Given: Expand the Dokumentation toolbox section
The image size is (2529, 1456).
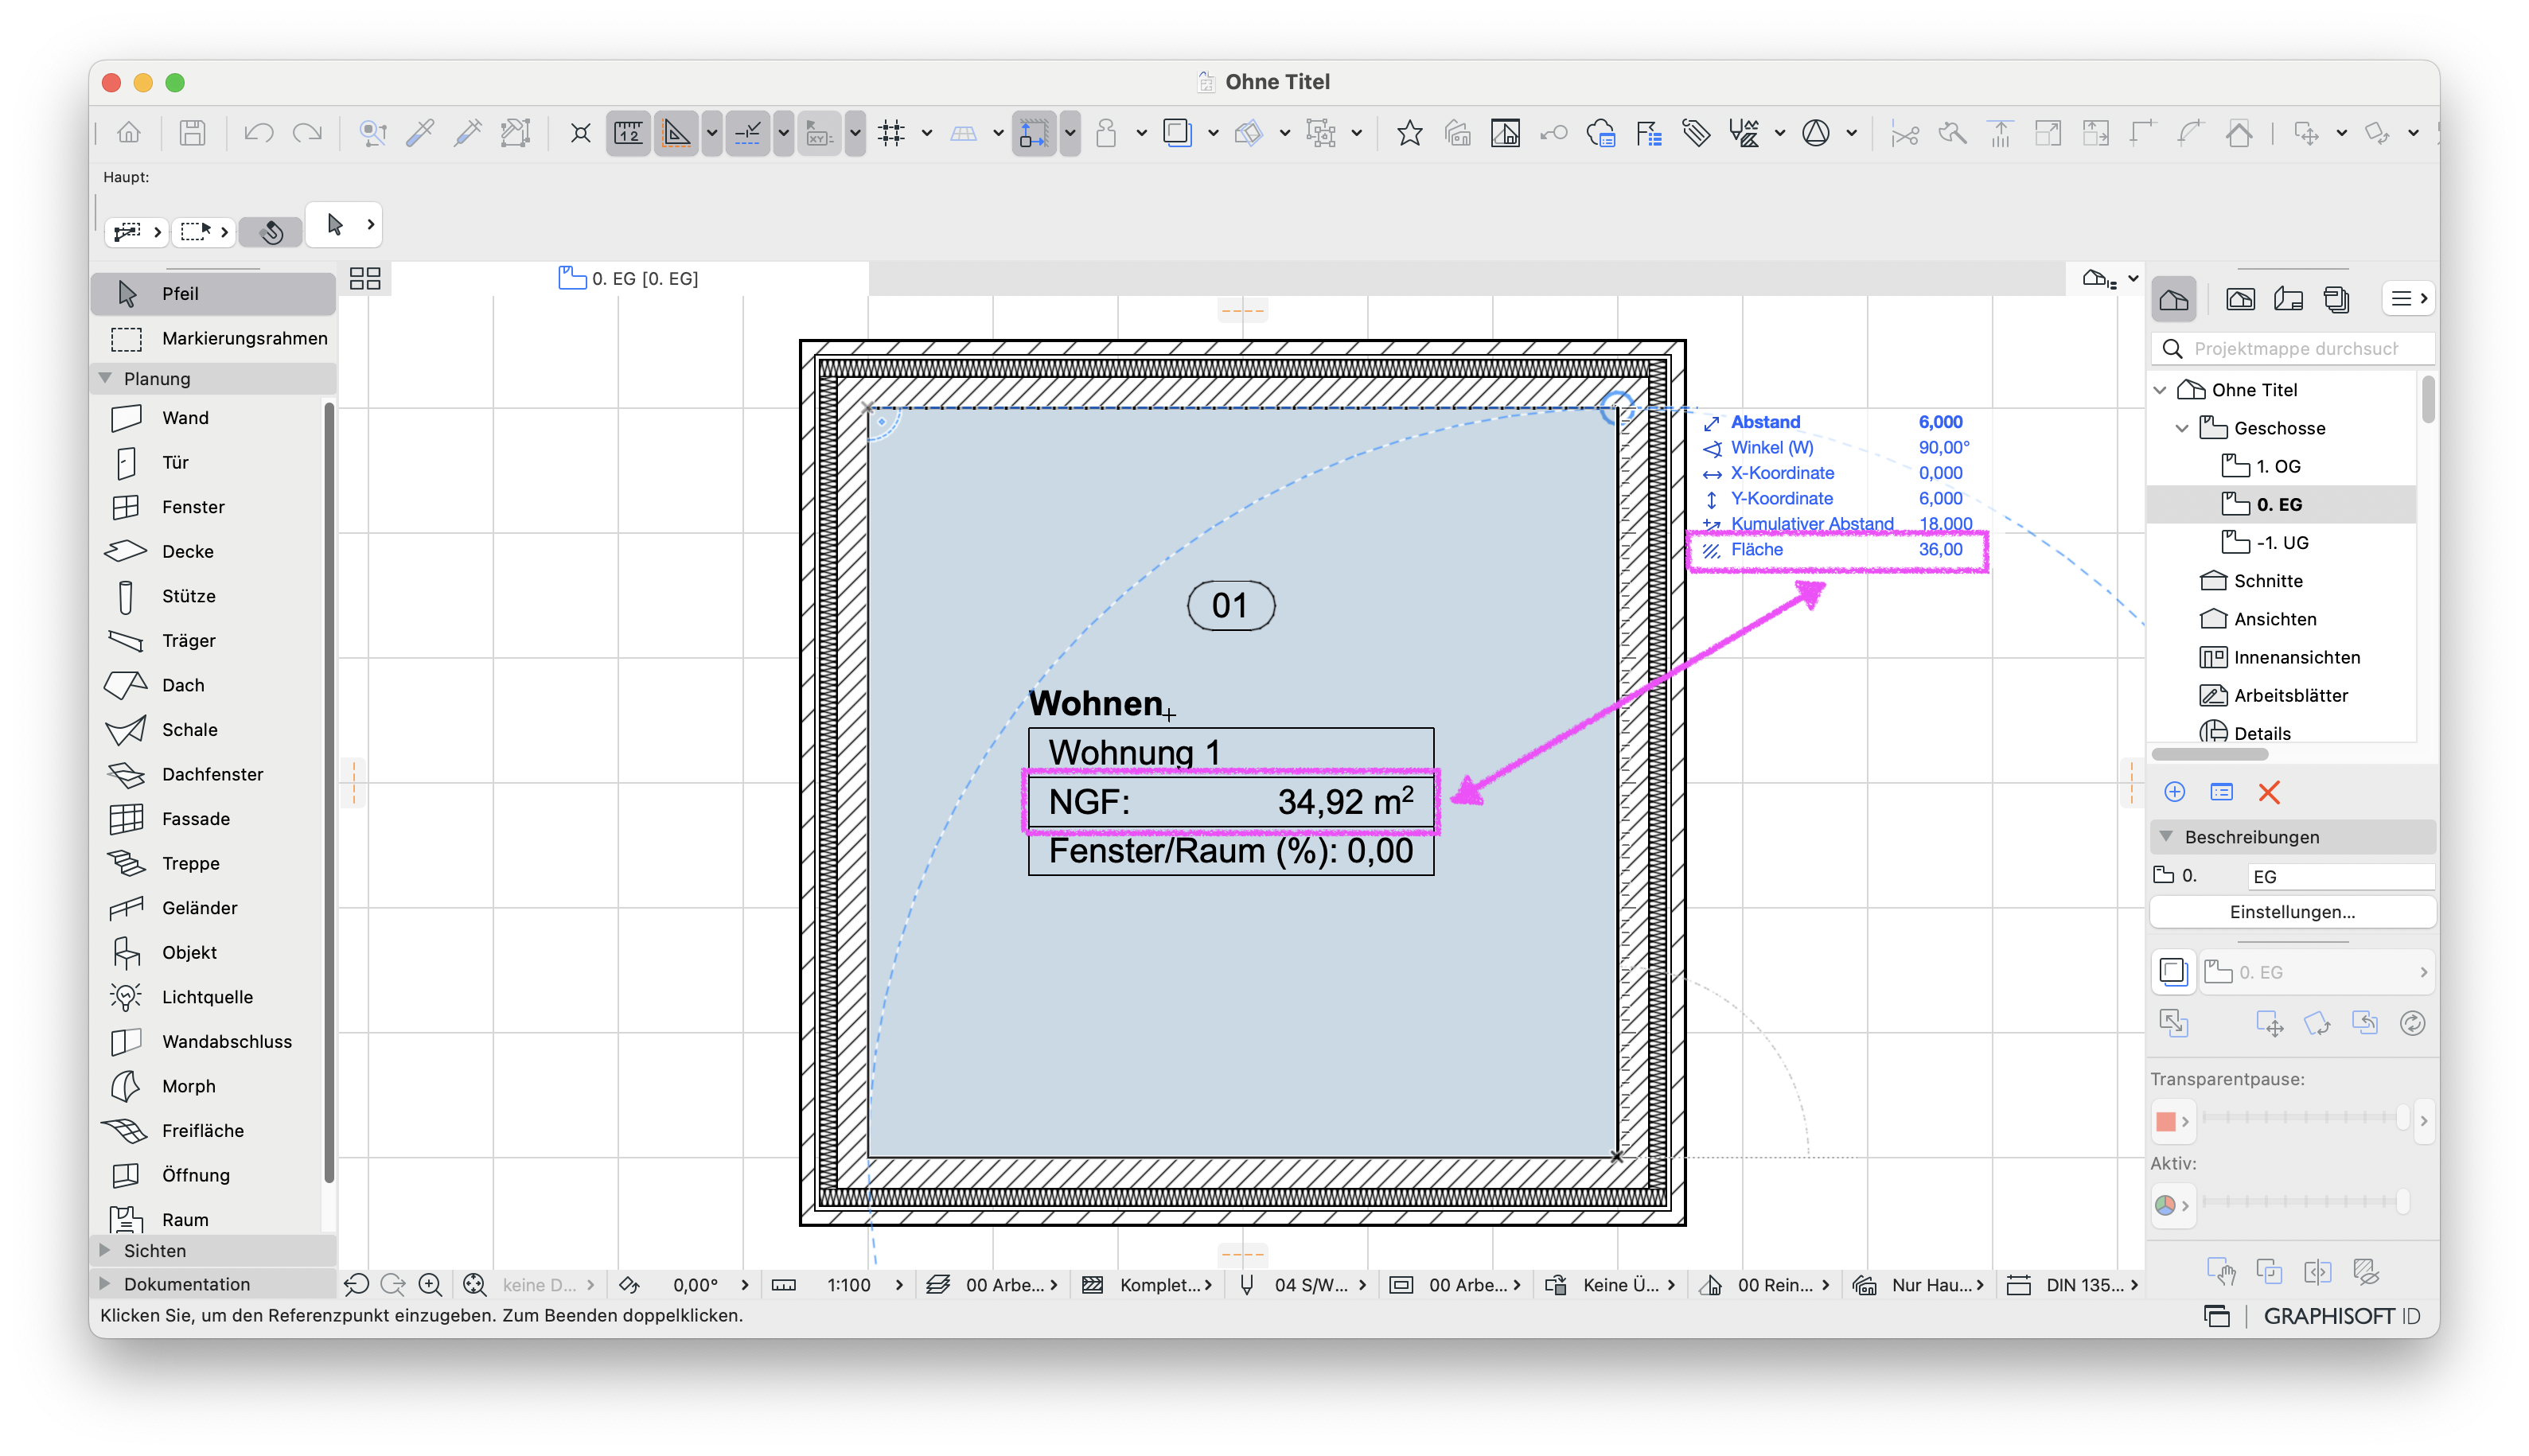Looking at the screenshot, I should point(105,1283).
